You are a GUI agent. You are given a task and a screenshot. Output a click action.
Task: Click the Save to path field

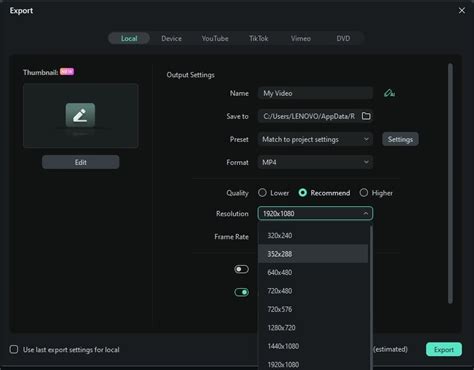pyautogui.click(x=309, y=116)
